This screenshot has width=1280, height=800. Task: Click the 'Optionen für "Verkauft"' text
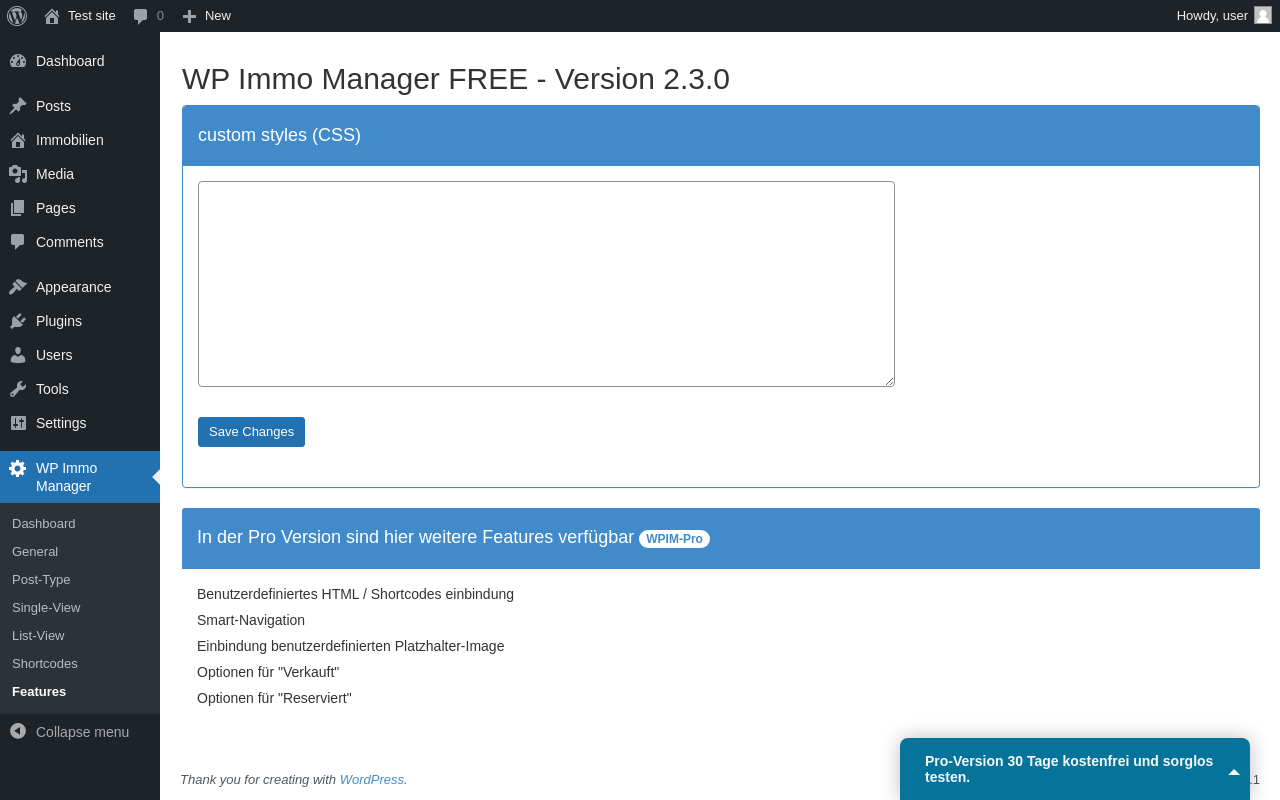pos(268,672)
